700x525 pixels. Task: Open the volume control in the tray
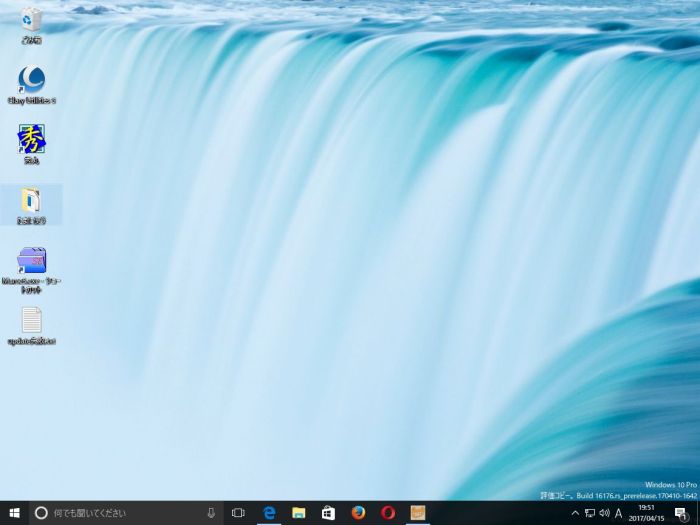pos(604,512)
